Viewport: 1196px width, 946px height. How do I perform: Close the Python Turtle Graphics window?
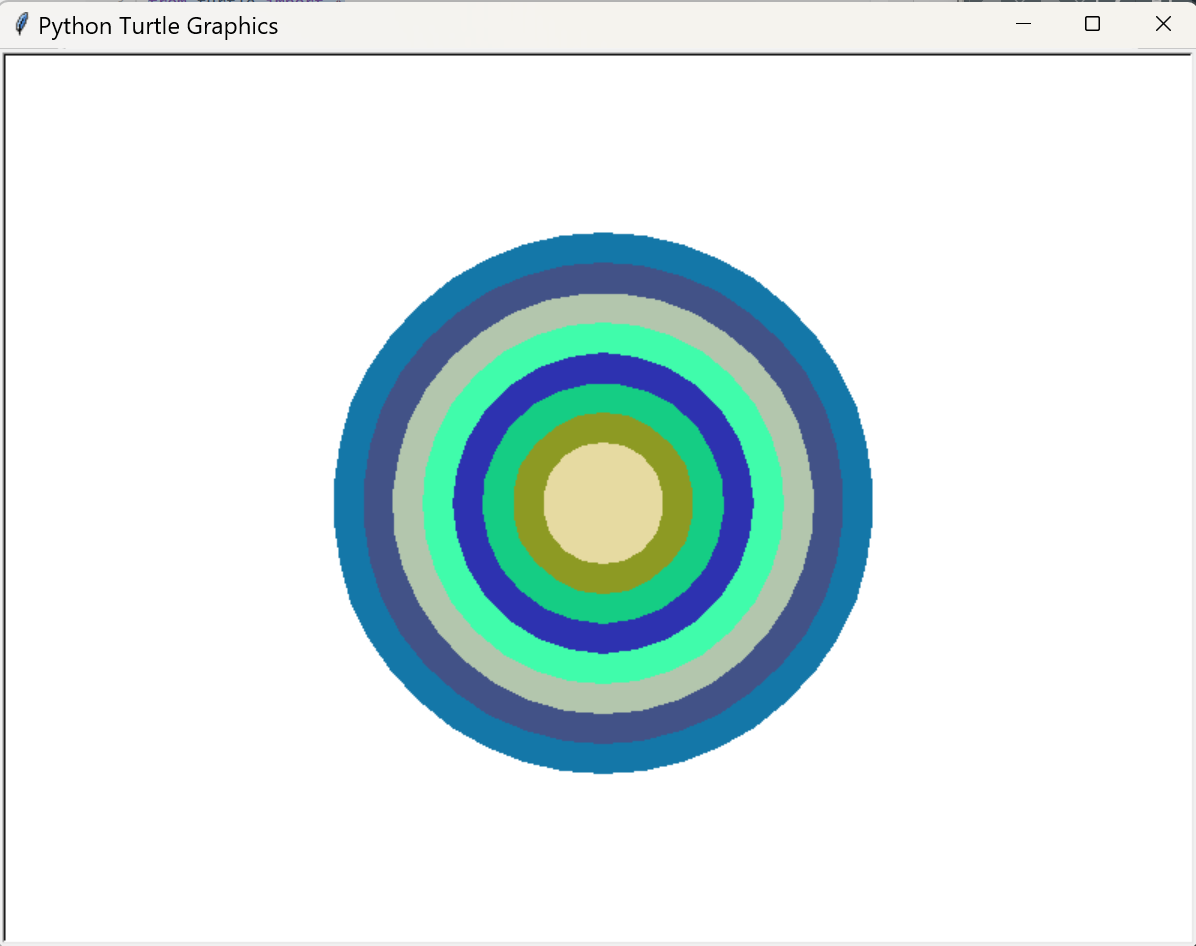click(1162, 24)
